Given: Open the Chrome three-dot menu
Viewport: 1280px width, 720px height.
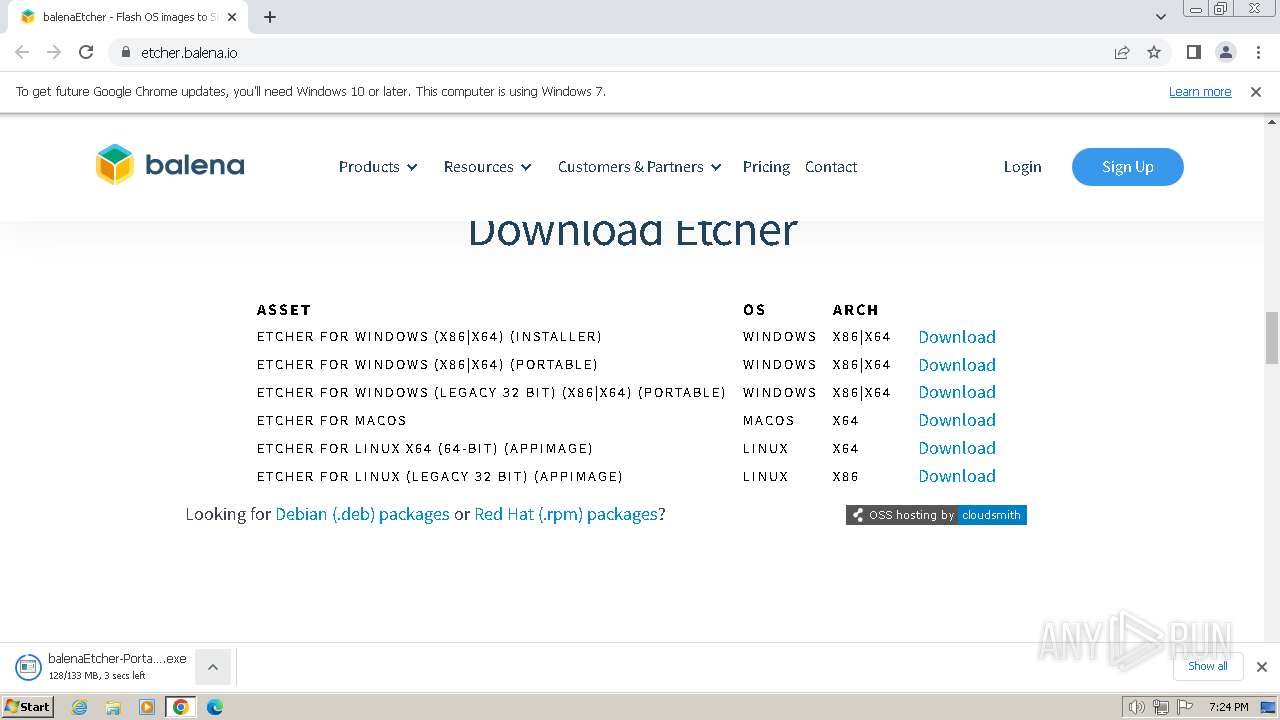Looking at the screenshot, I should pyautogui.click(x=1257, y=52).
